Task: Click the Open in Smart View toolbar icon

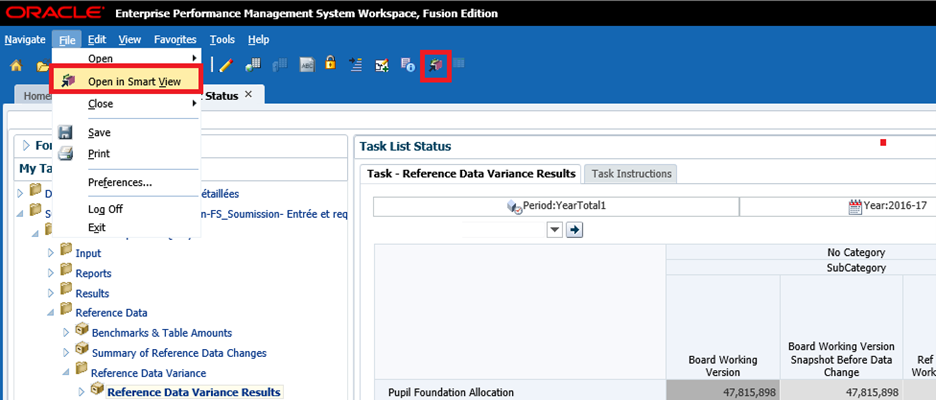Action: 435,65
